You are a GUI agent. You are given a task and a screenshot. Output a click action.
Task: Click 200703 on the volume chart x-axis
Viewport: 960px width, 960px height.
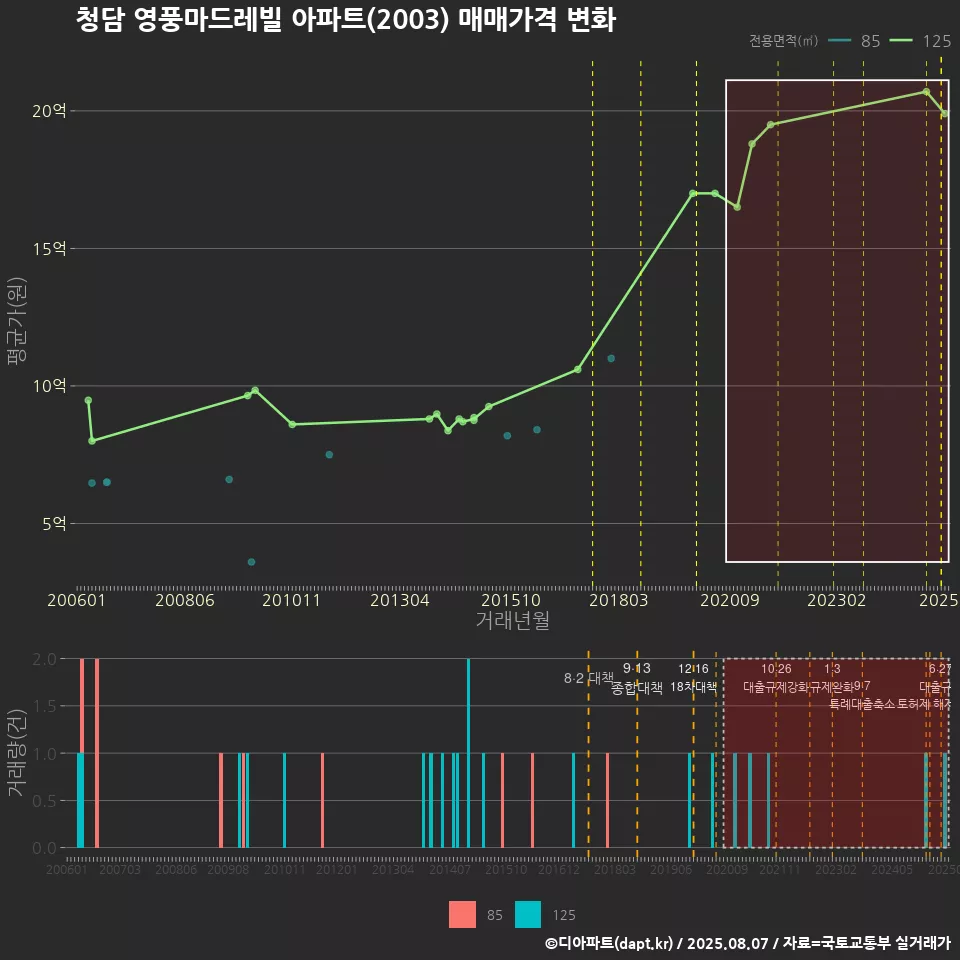click(x=120, y=869)
